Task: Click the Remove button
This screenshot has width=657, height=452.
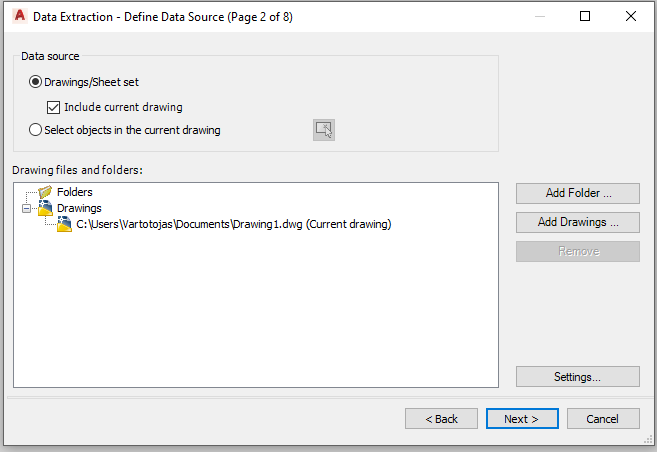Action: (578, 251)
